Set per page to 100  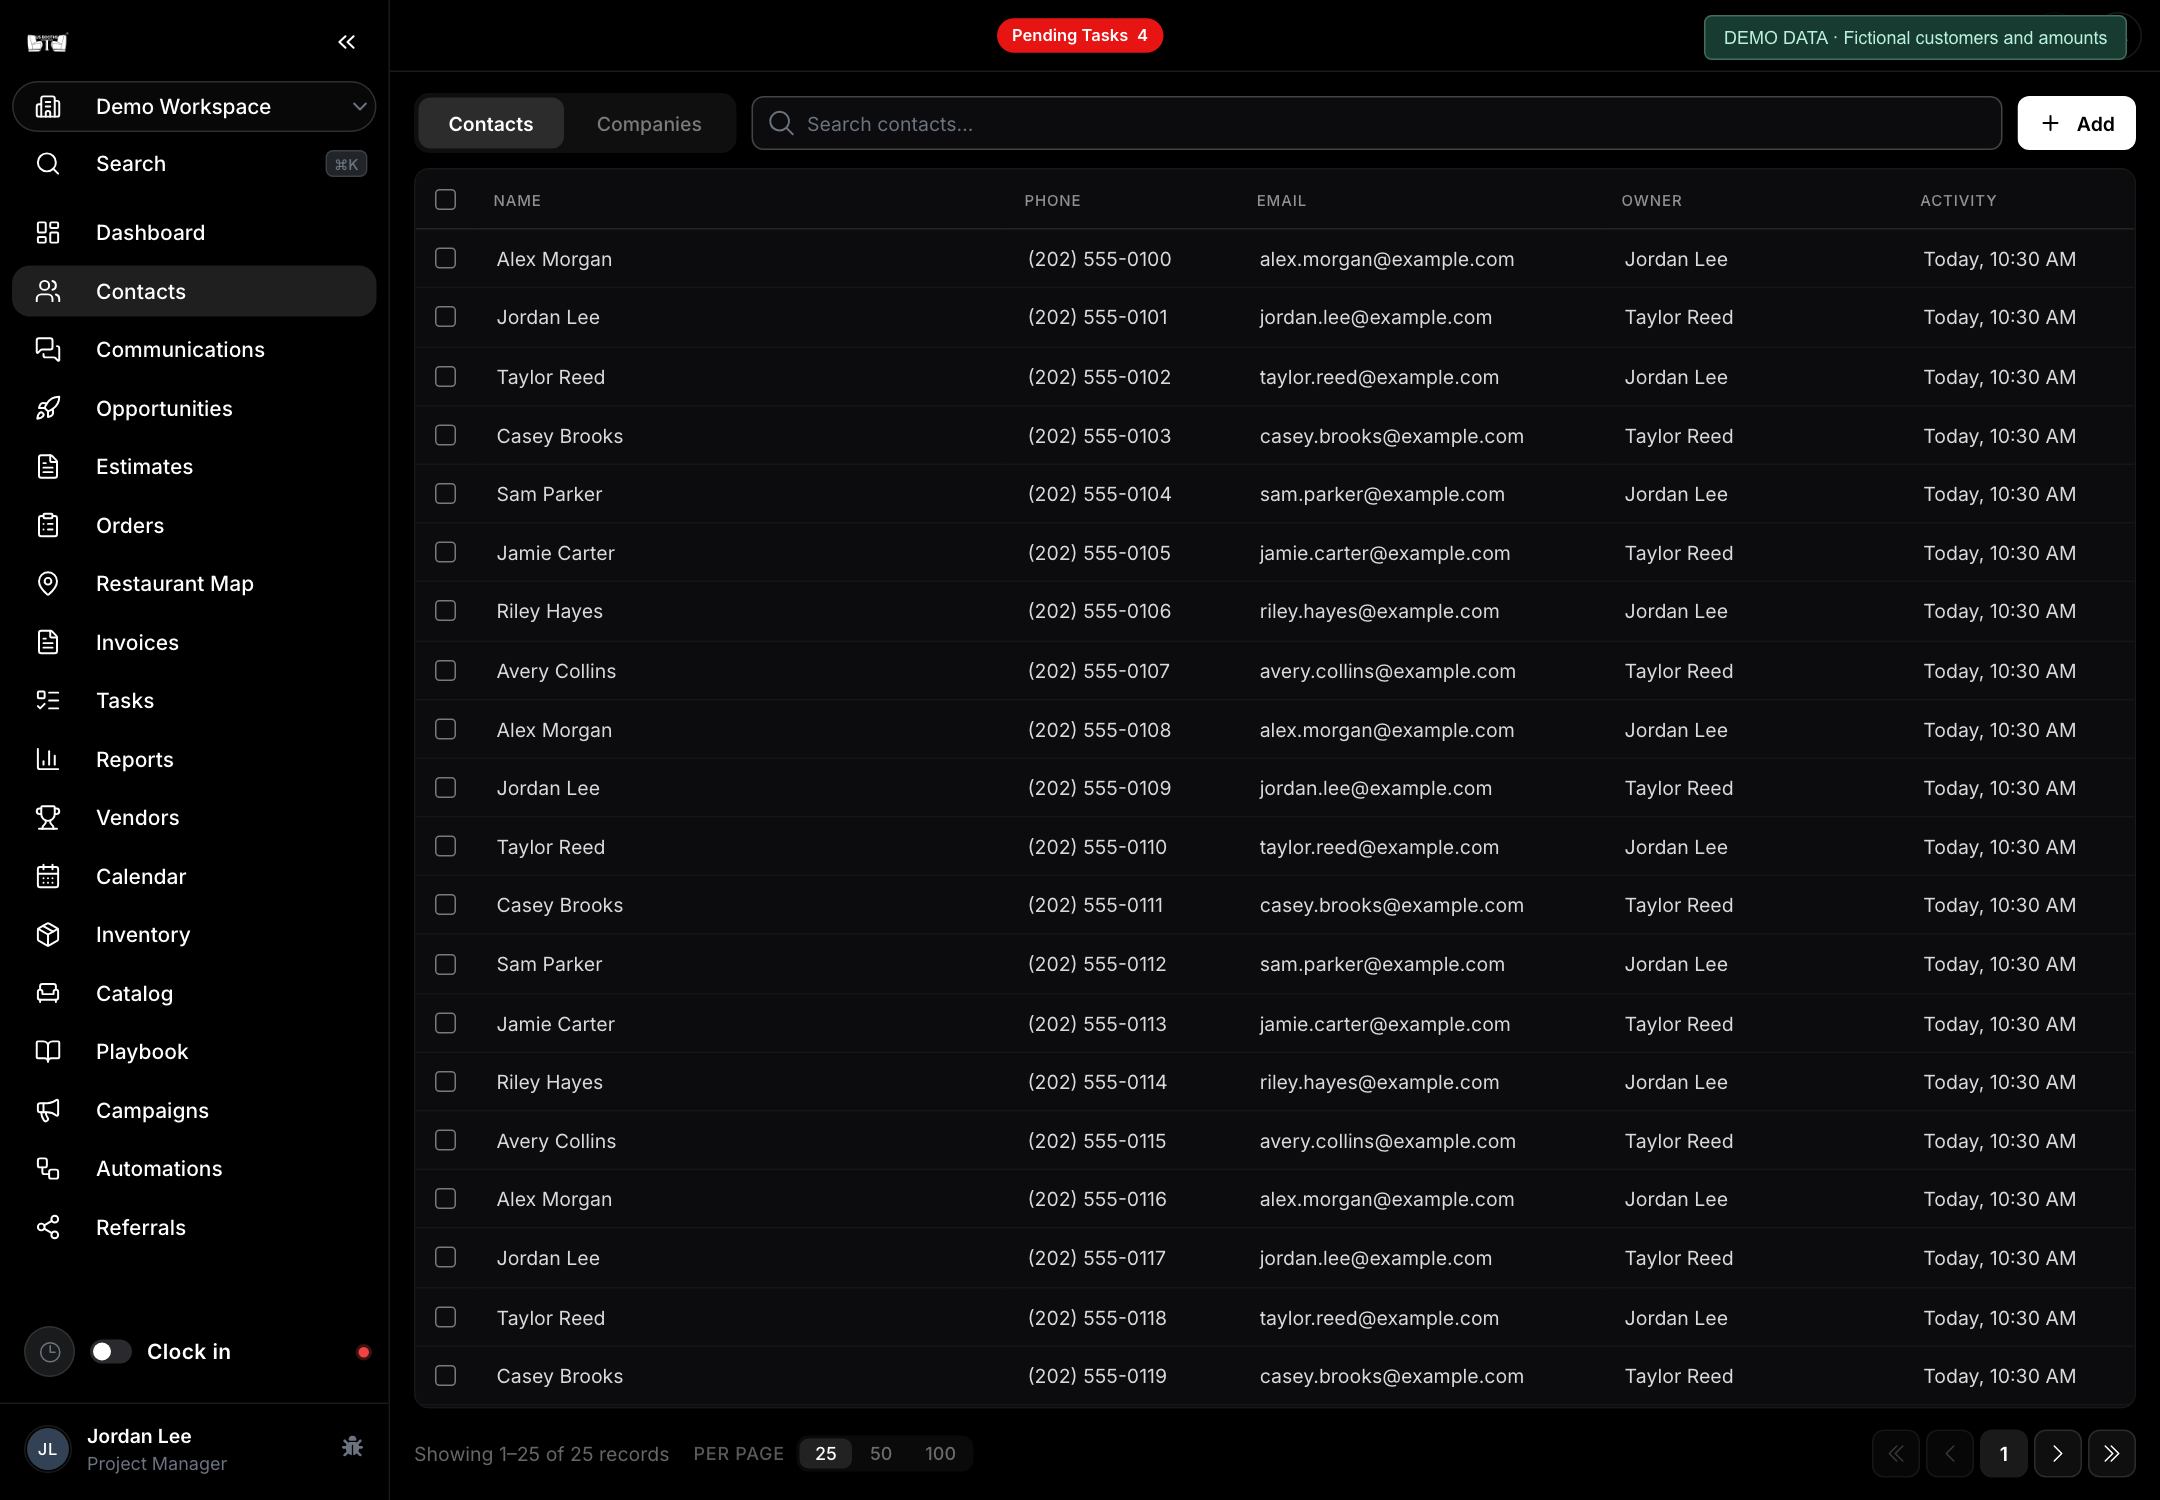click(x=940, y=1454)
